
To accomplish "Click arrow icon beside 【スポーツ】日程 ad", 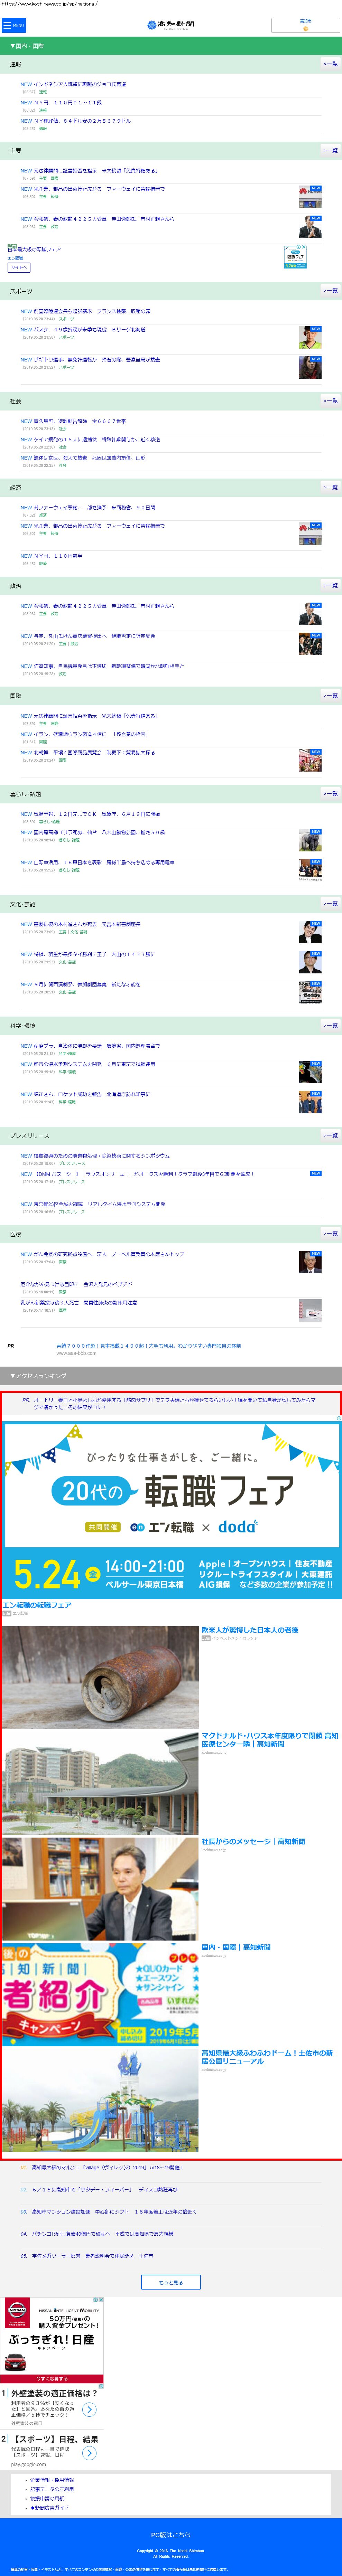I will (89, 2452).
